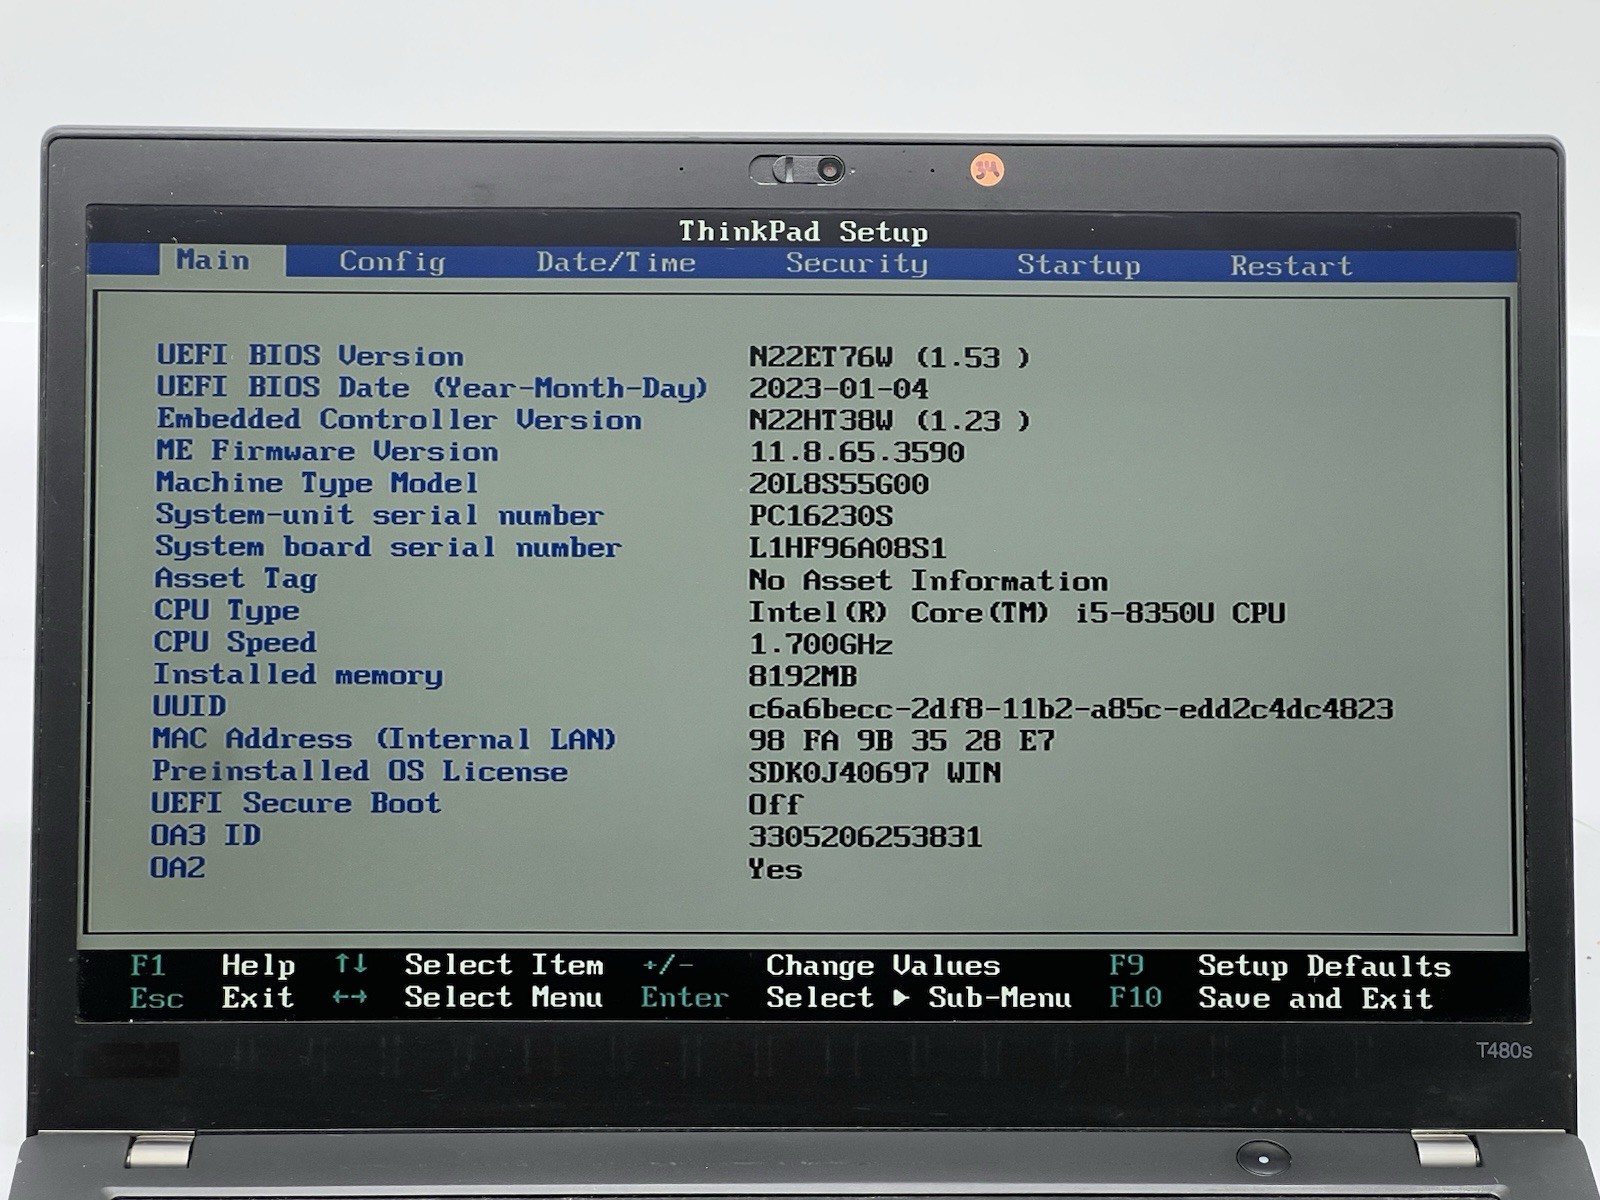Select model value 20L8S55G00
The image size is (1600, 1200).
point(838,484)
